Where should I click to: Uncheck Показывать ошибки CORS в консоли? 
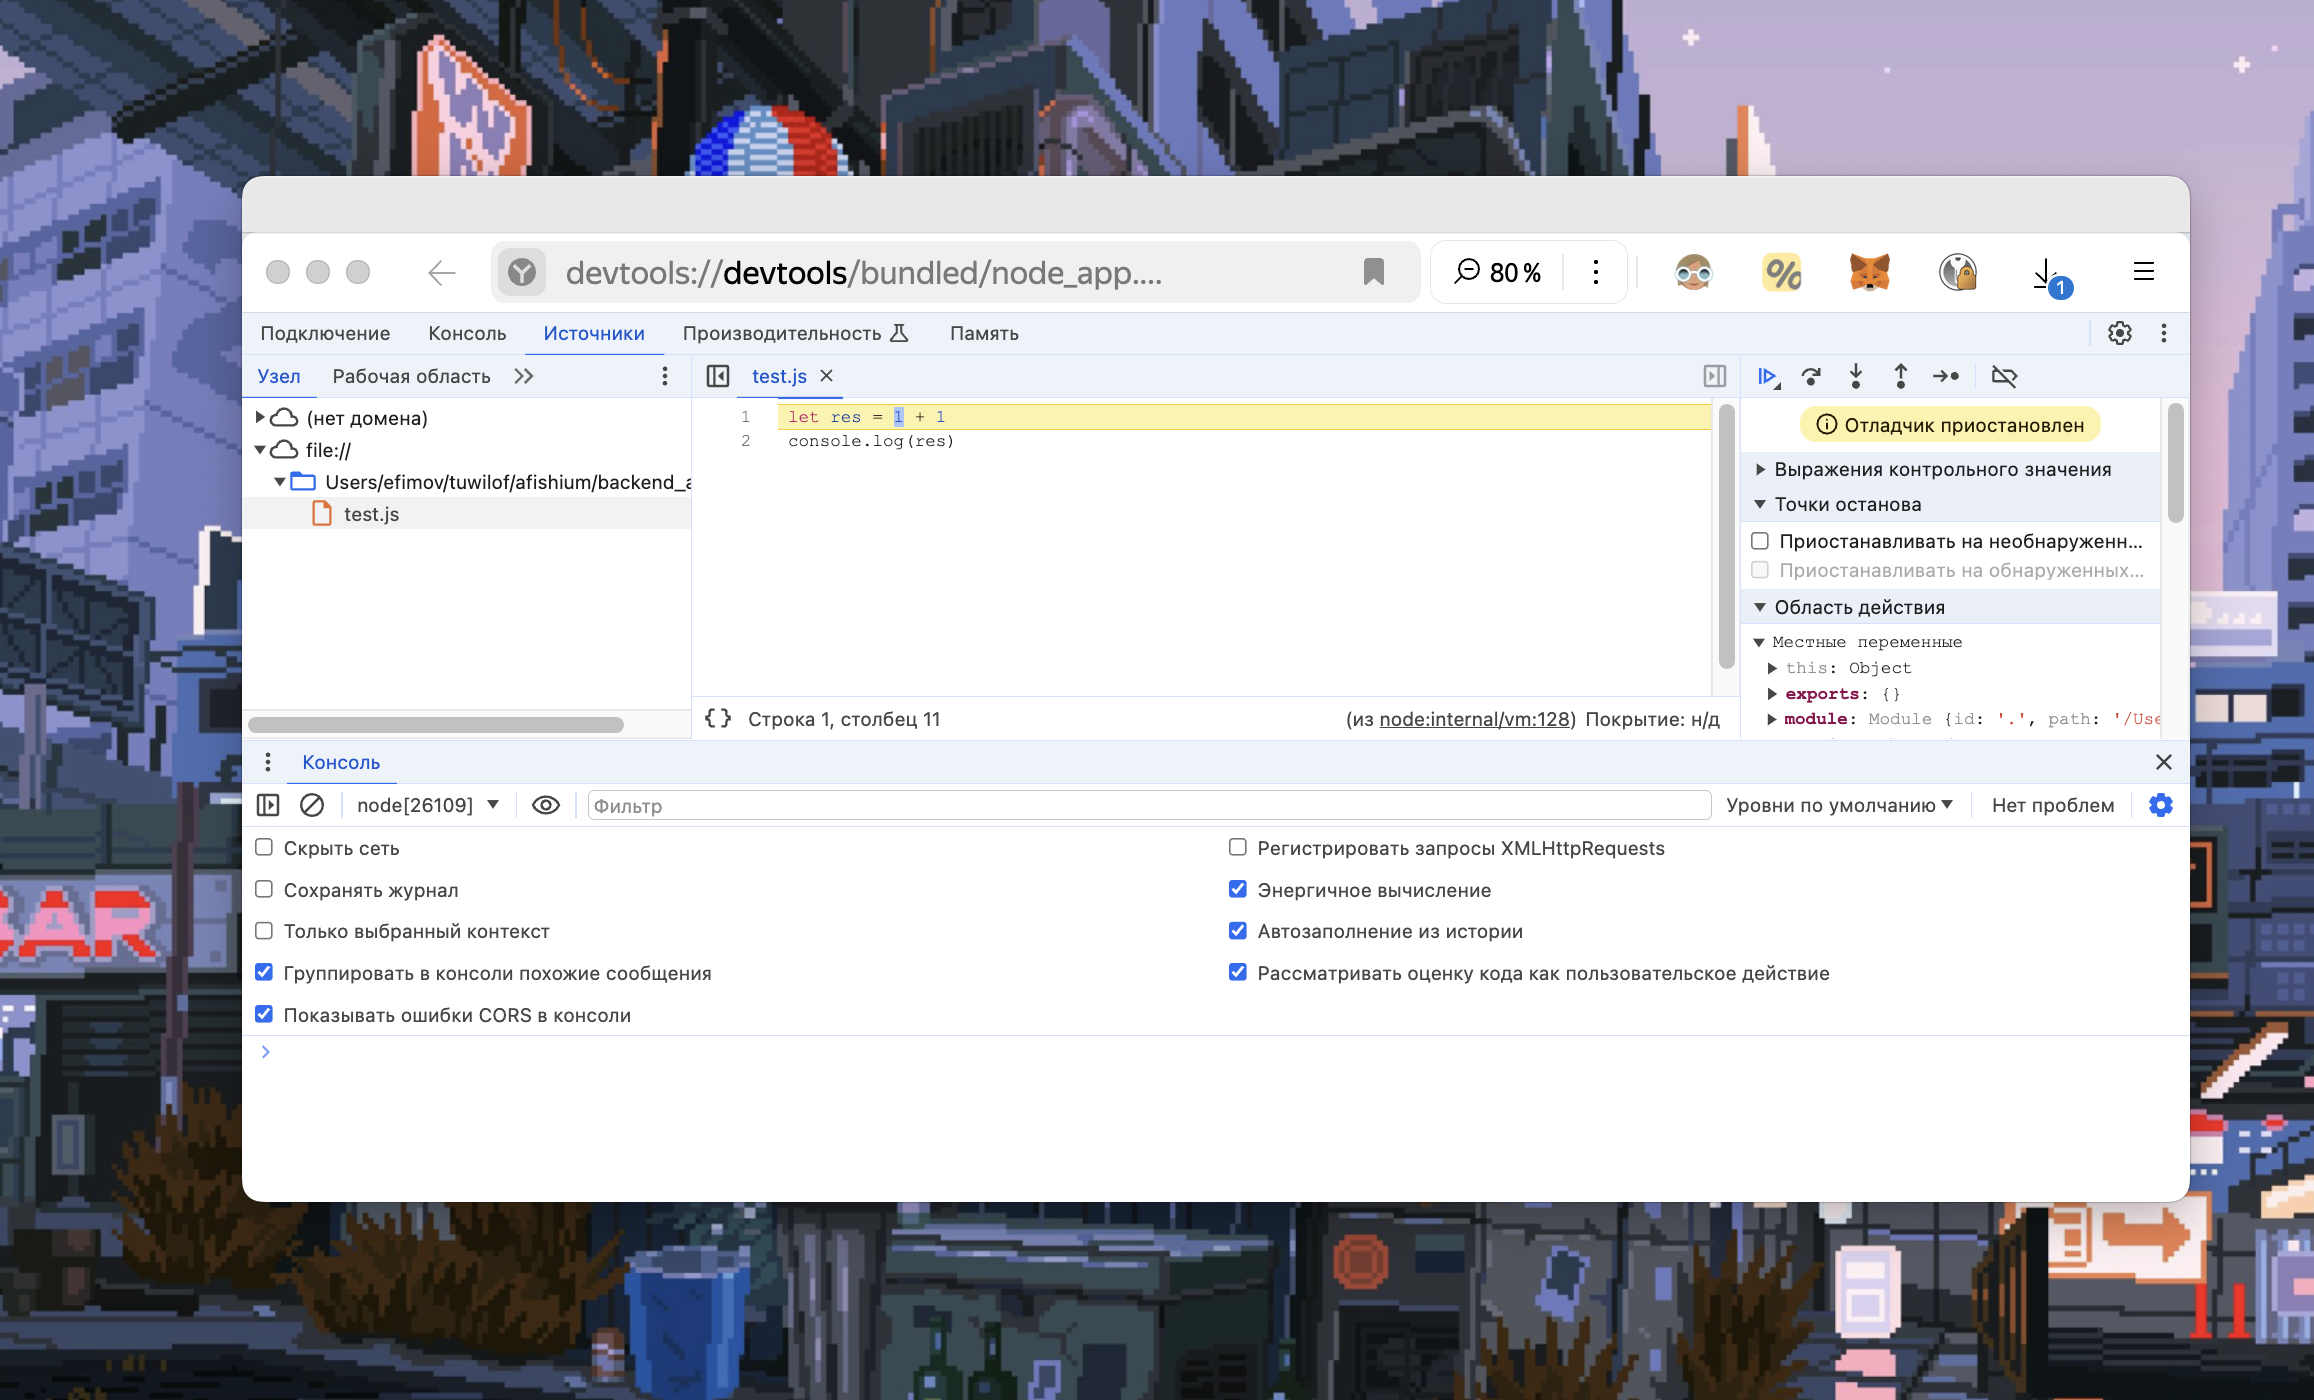264,1014
